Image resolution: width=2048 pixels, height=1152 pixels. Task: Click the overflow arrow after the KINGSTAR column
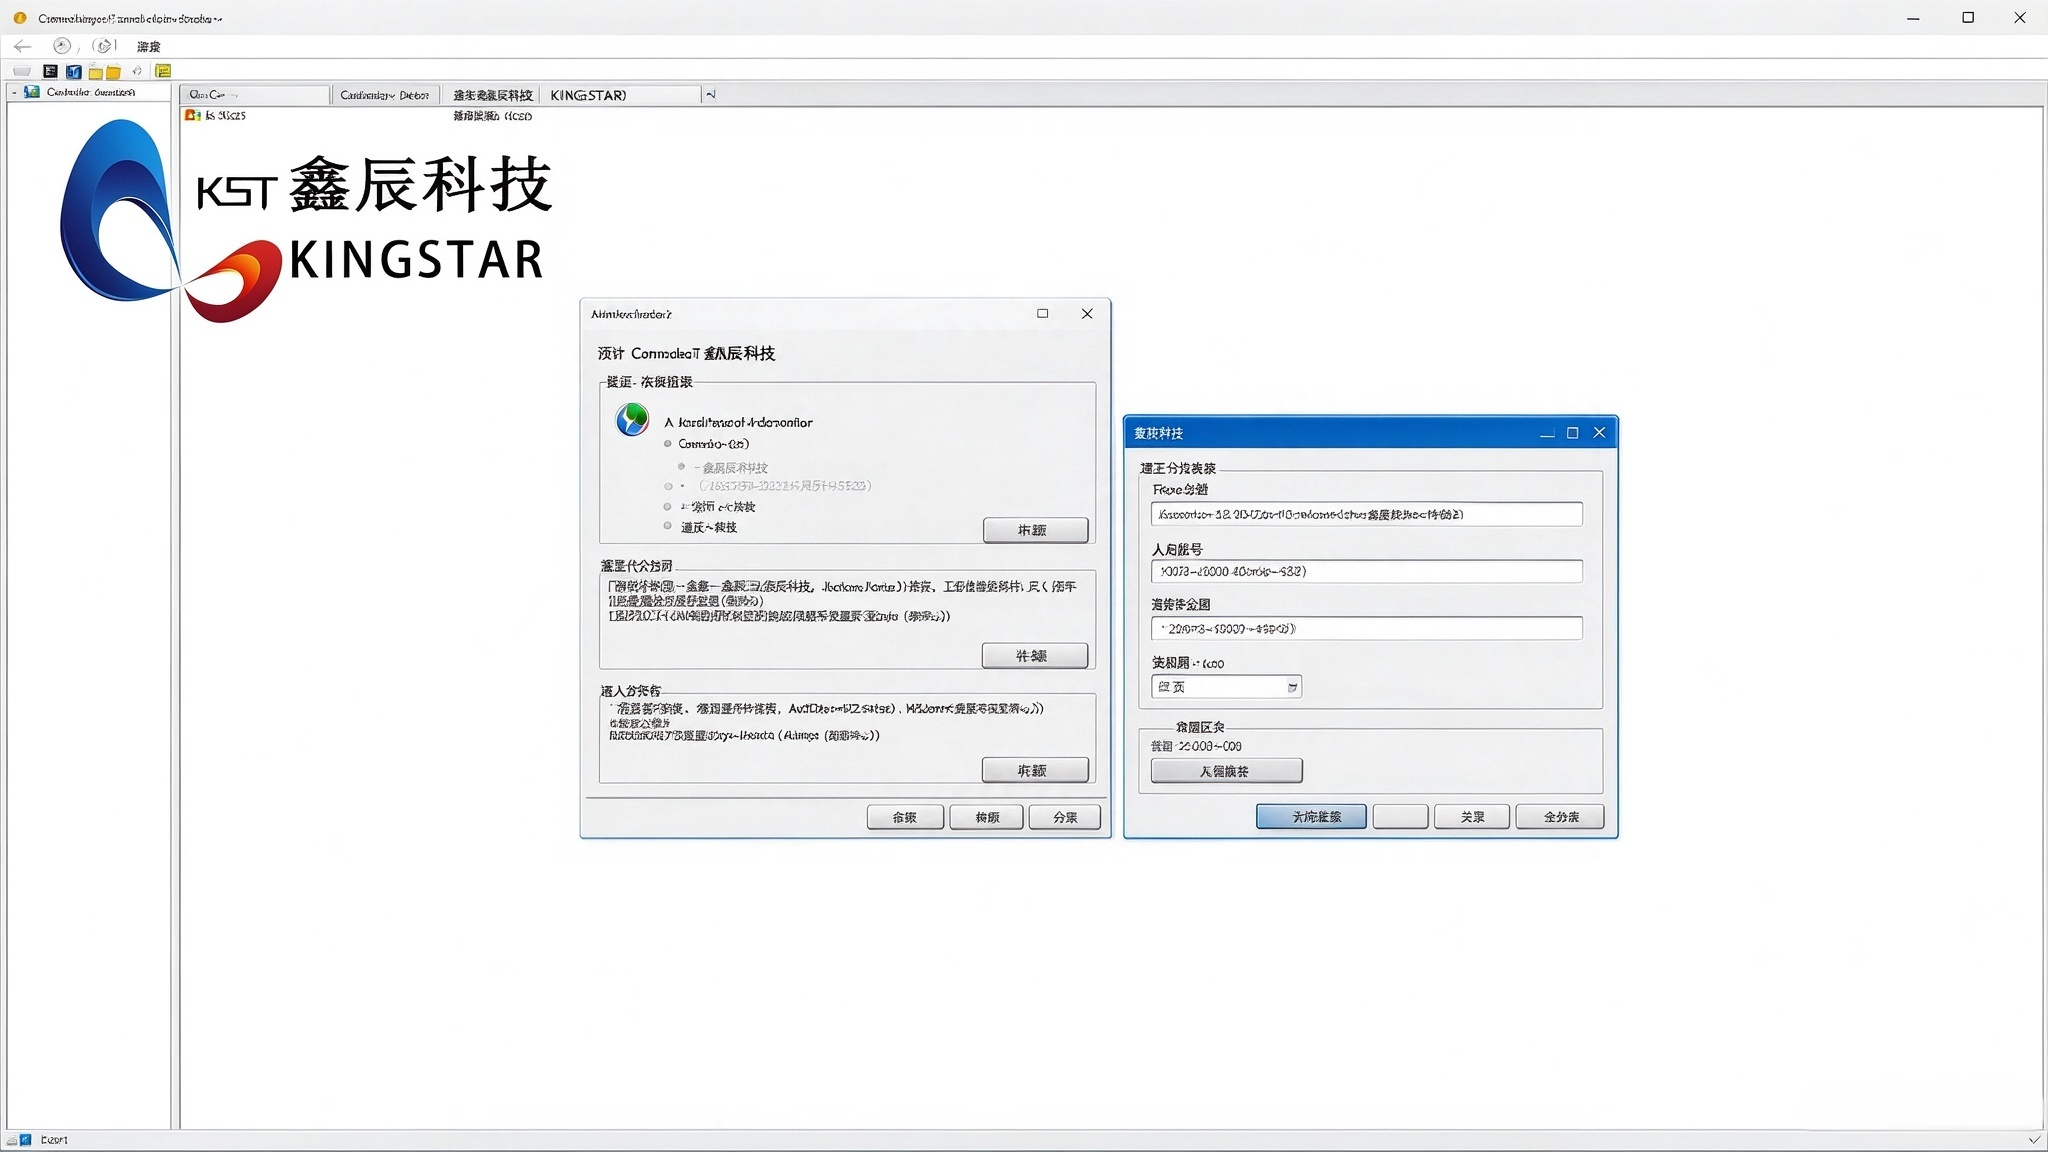point(710,95)
